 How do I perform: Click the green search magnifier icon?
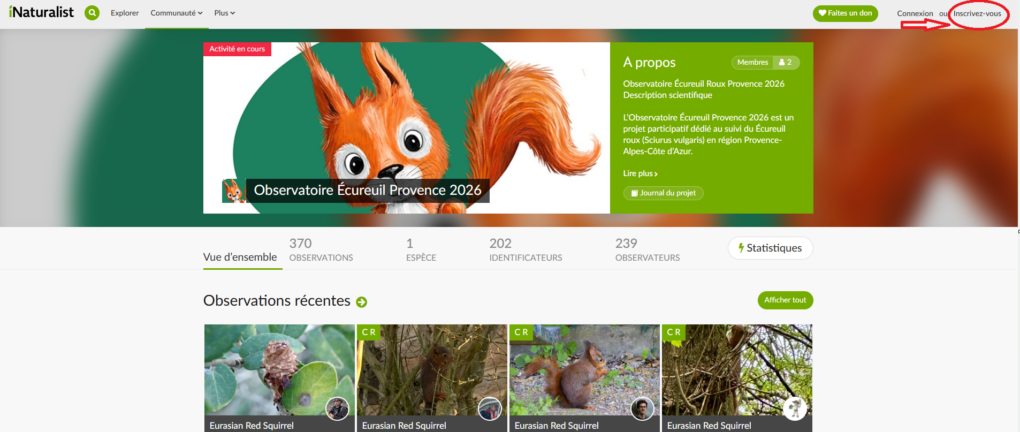point(92,13)
